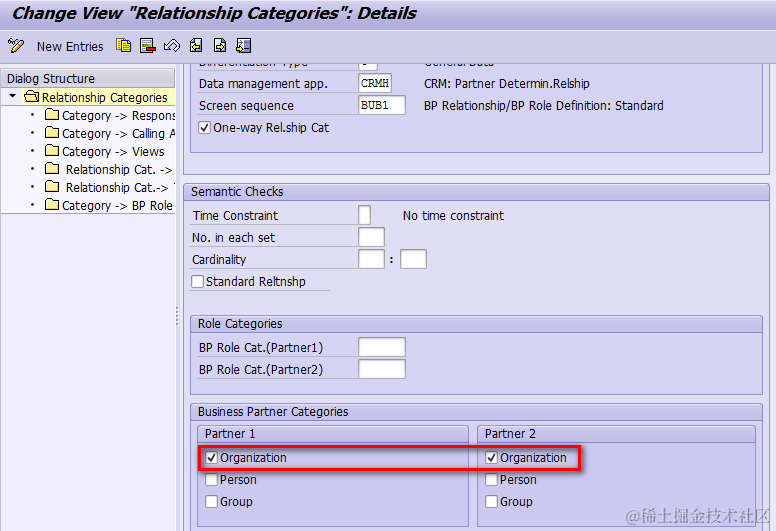Go to Previous Entry icon
776x531 pixels.
pos(196,46)
